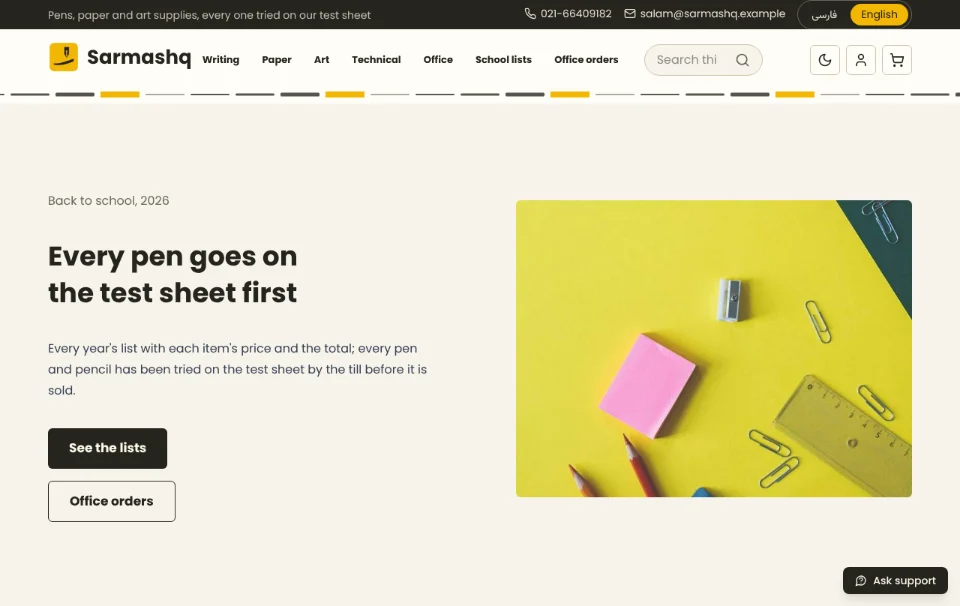This screenshot has width=960, height=606.
Task: Open the user account icon
Action: [861, 60]
